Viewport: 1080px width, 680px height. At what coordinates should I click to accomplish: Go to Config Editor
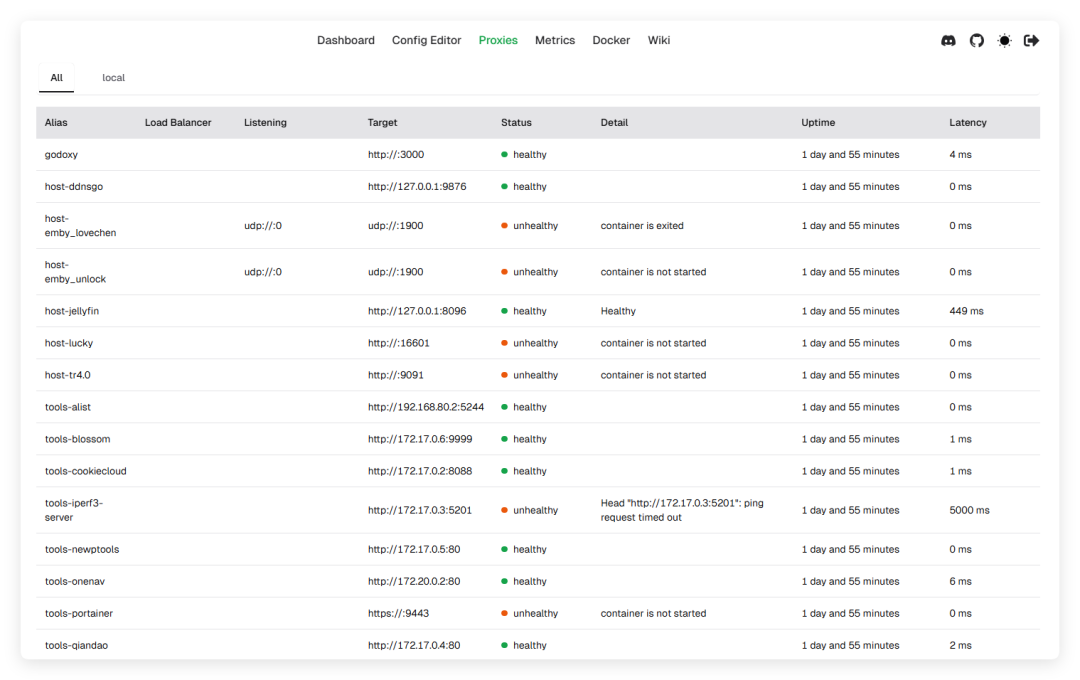pos(426,41)
